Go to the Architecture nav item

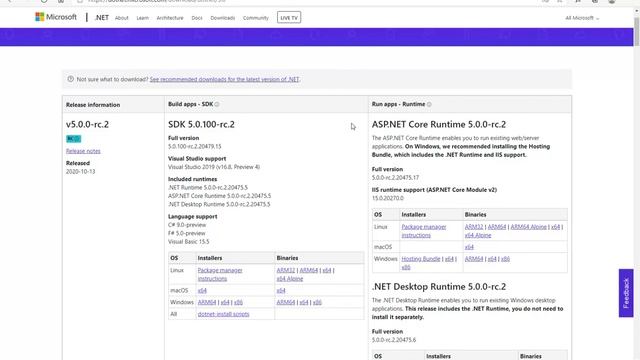tap(170, 18)
